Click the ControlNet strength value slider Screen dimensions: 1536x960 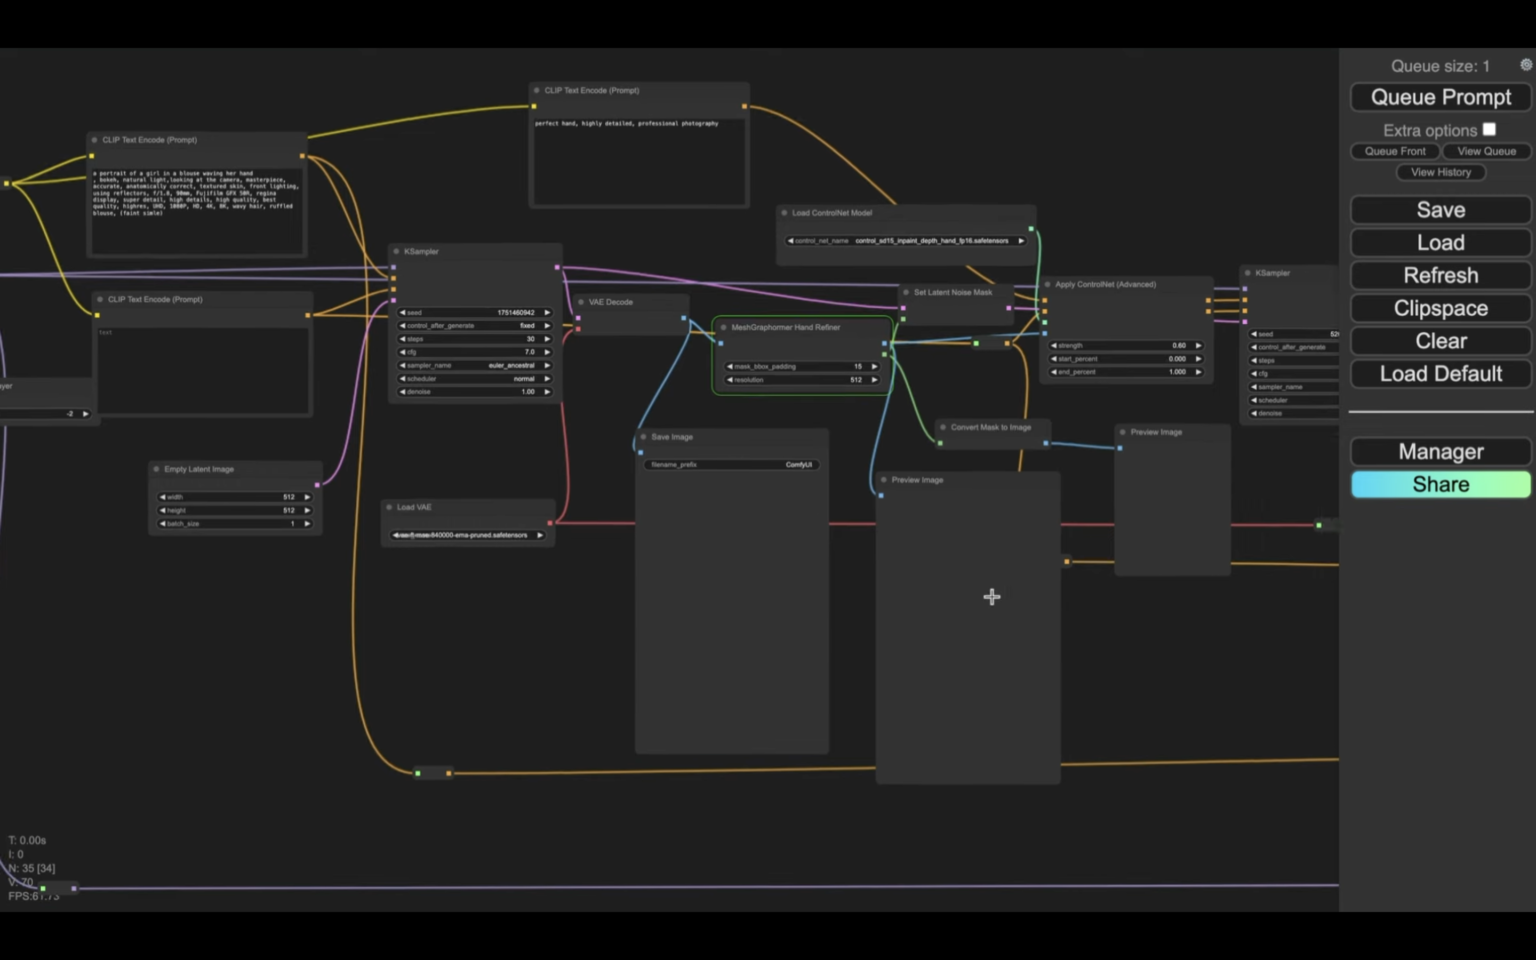[1125, 346]
